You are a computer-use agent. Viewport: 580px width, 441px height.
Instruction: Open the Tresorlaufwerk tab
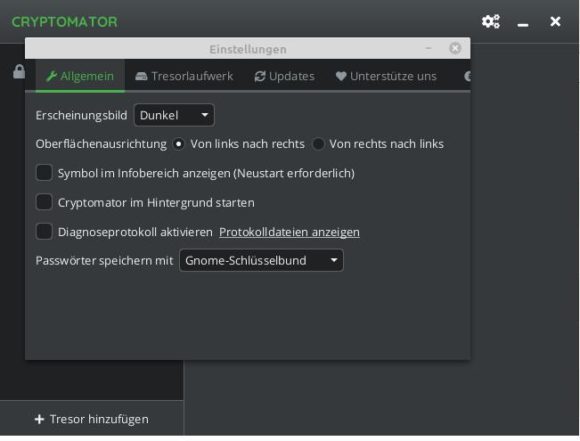coord(184,76)
